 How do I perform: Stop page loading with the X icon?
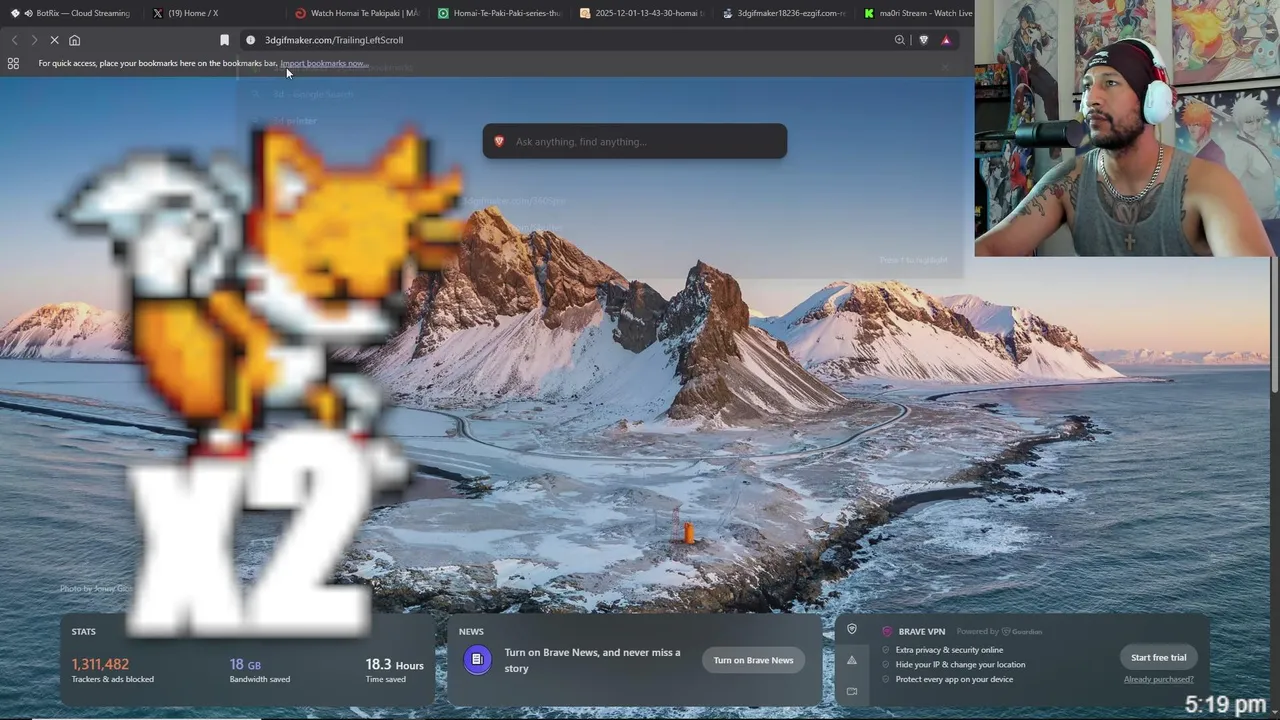tap(54, 40)
